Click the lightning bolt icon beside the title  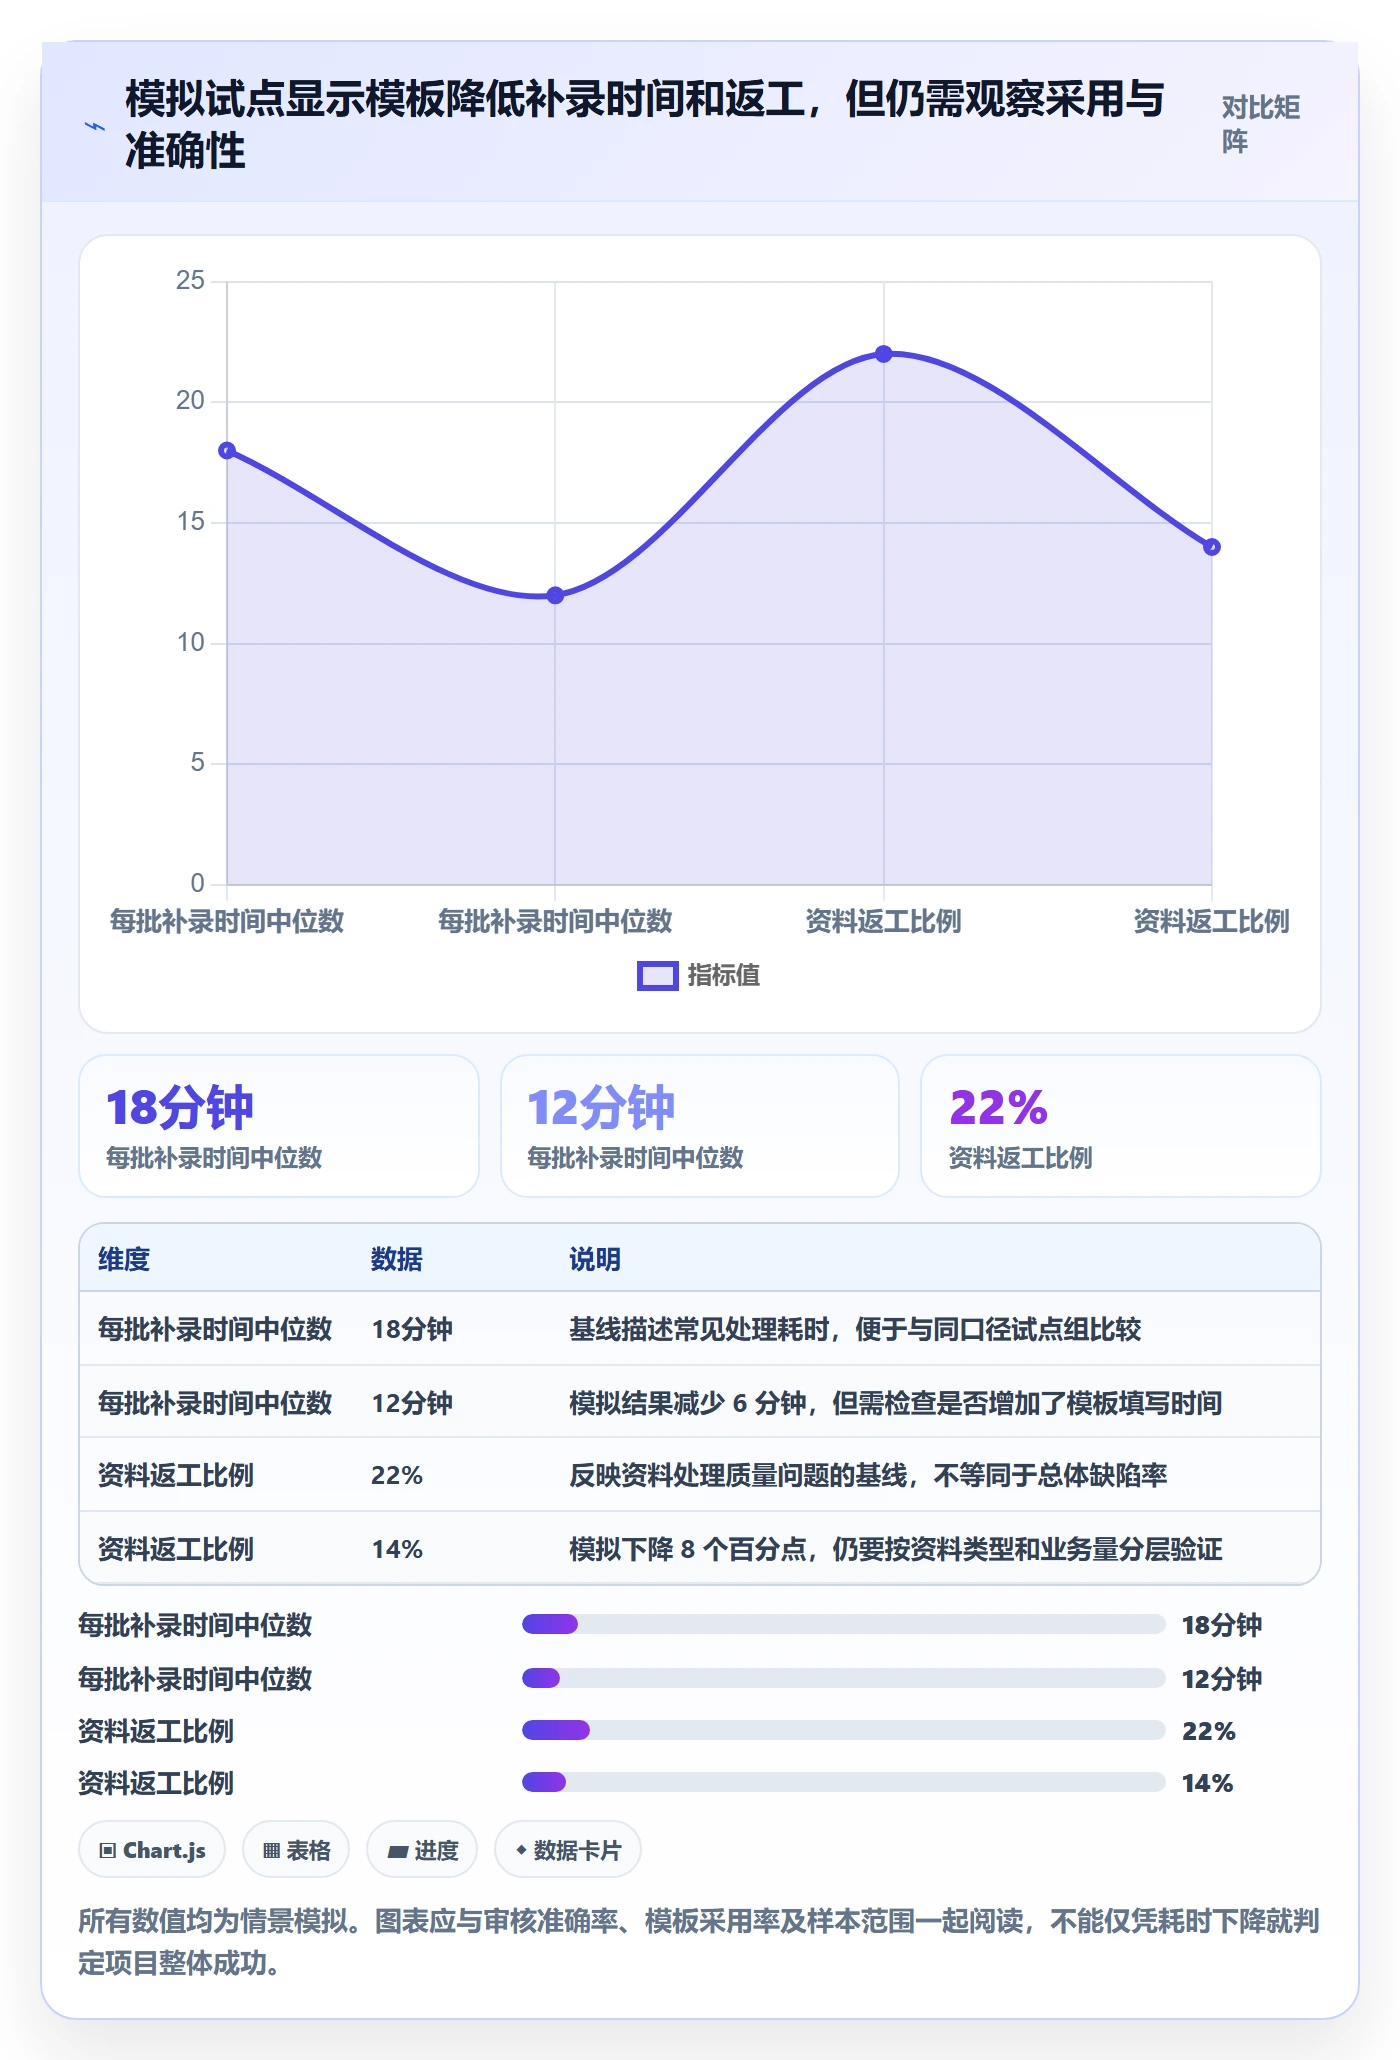[x=95, y=126]
